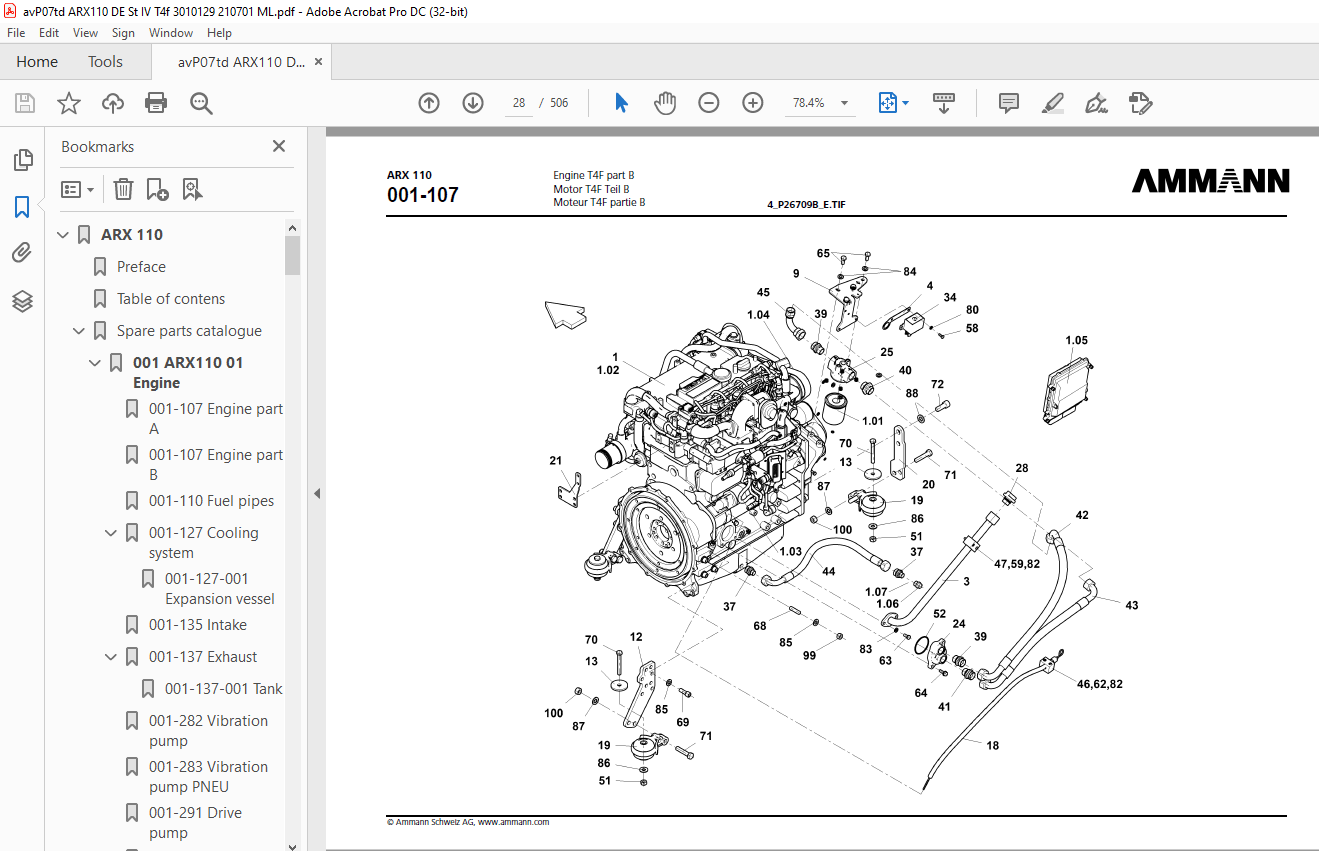The height and width of the screenshot is (851, 1319).
Task: Open the 001-127-001 Expansion vessel bookmark
Action: click(220, 589)
